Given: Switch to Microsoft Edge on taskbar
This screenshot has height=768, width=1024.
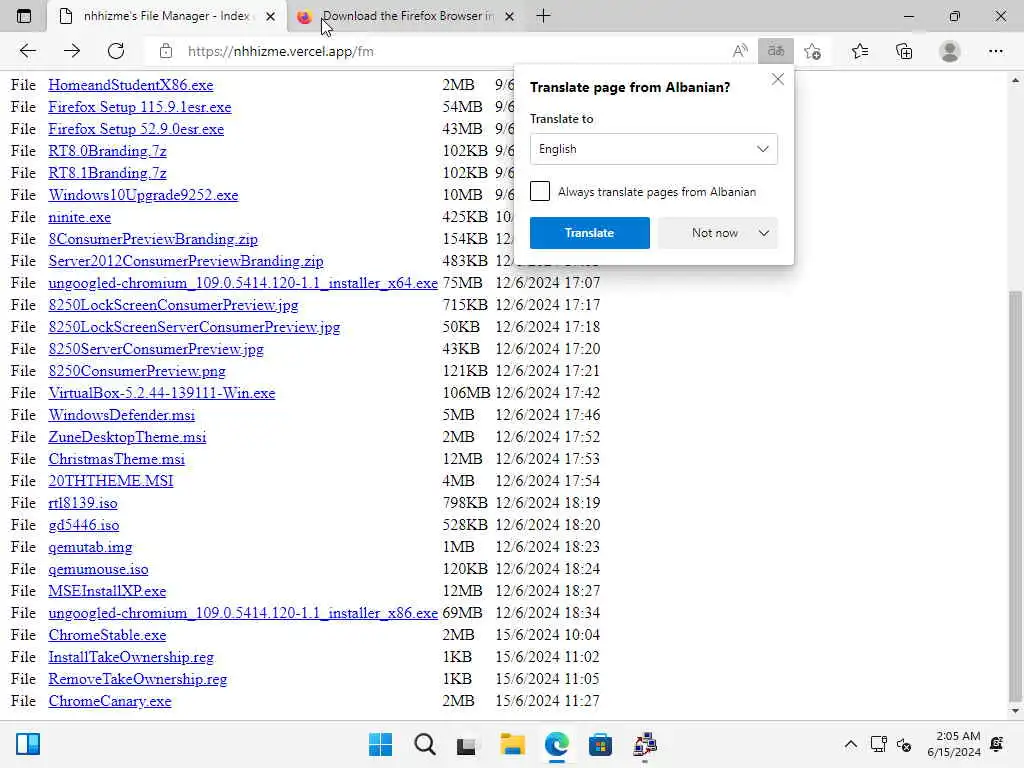Looking at the screenshot, I should [x=556, y=744].
